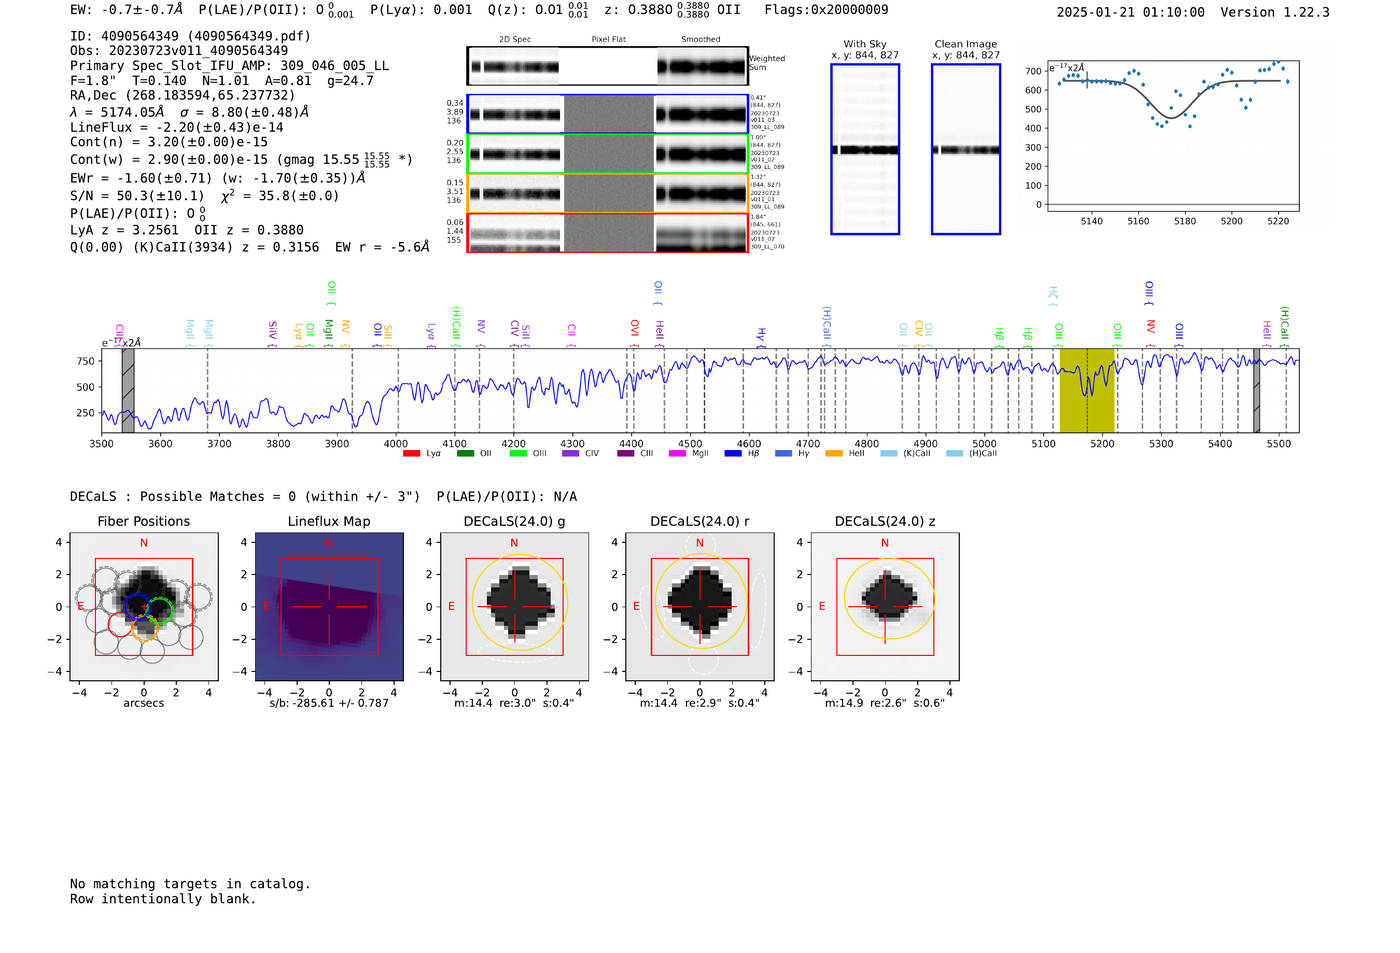Open the With Sky cutout image

(865, 150)
